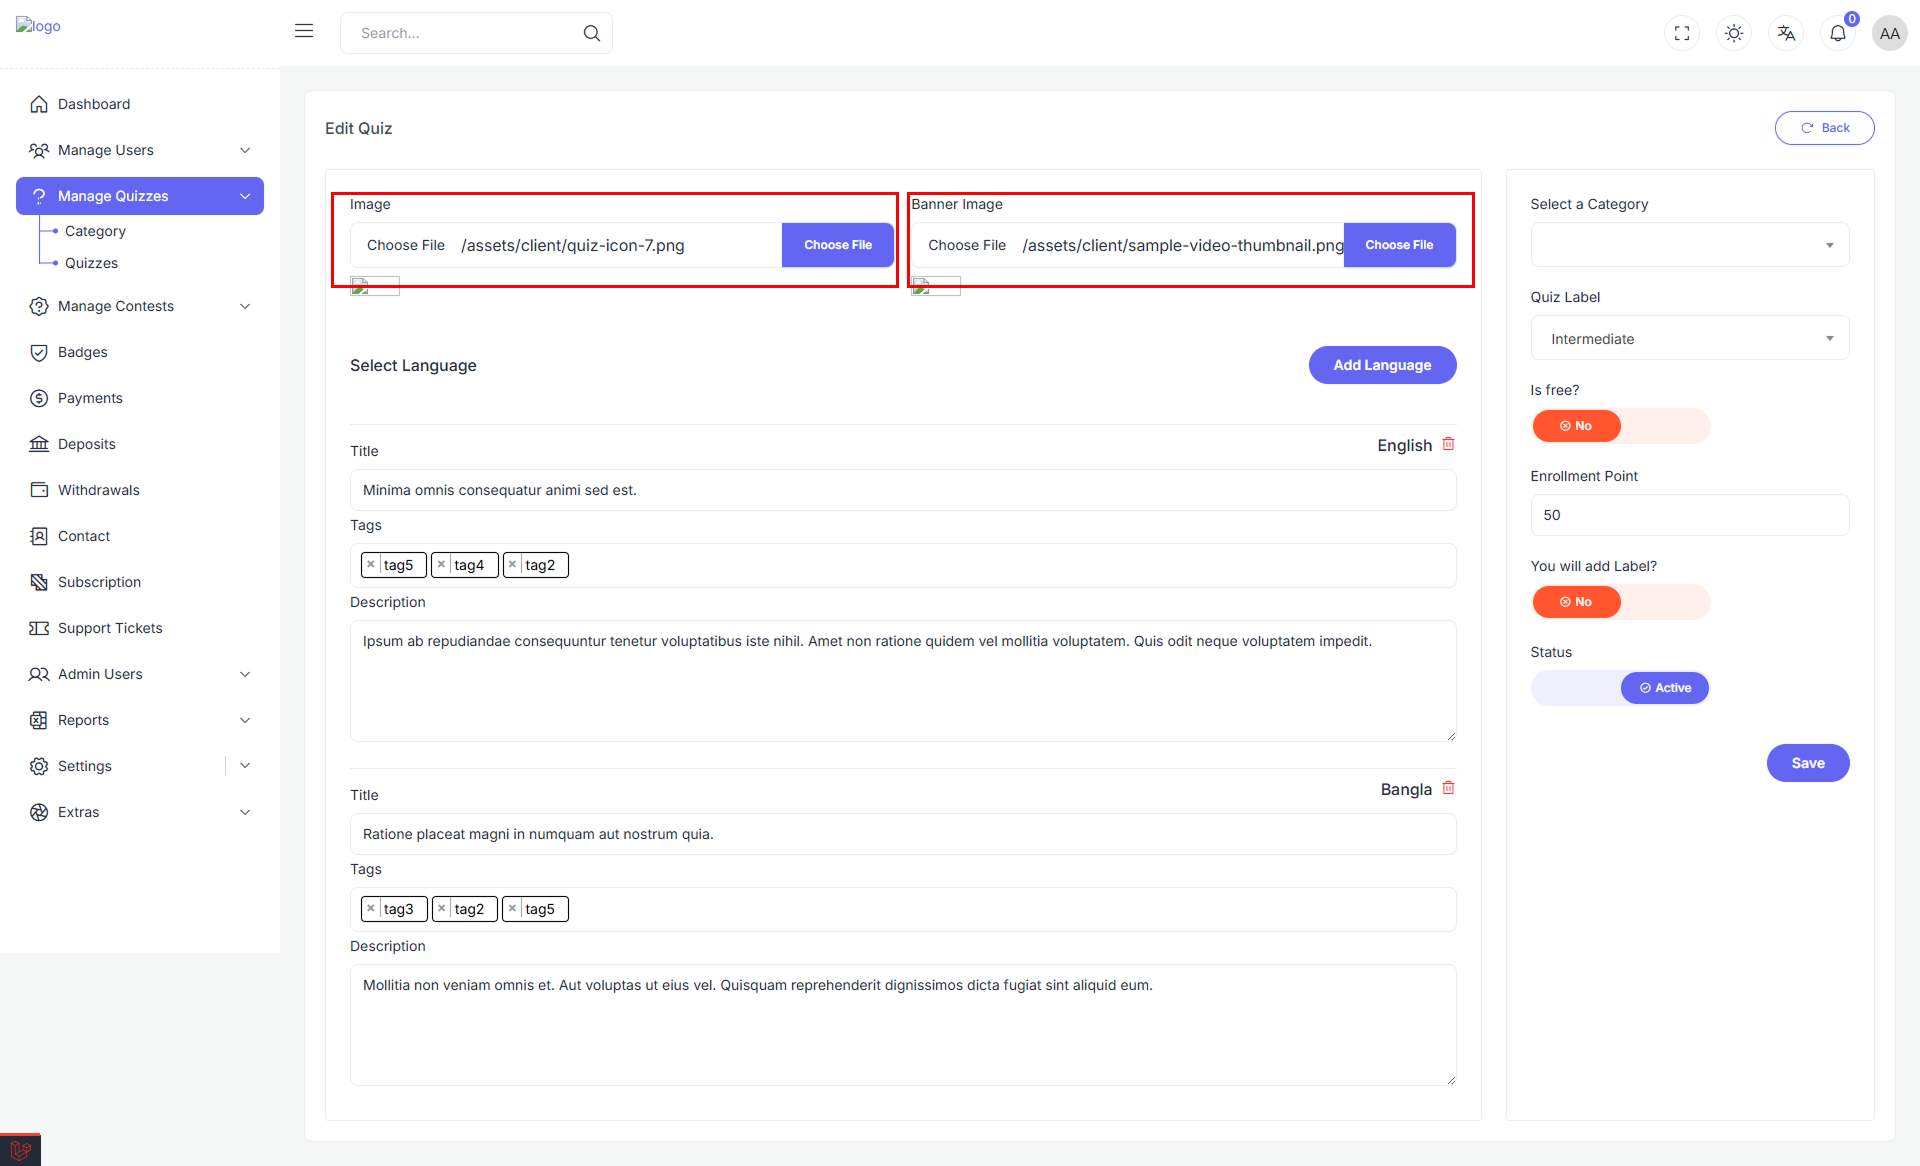The height and width of the screenshot is (1166, 1920).
Task: Remove tag5 from English tags
Action: 371,565
